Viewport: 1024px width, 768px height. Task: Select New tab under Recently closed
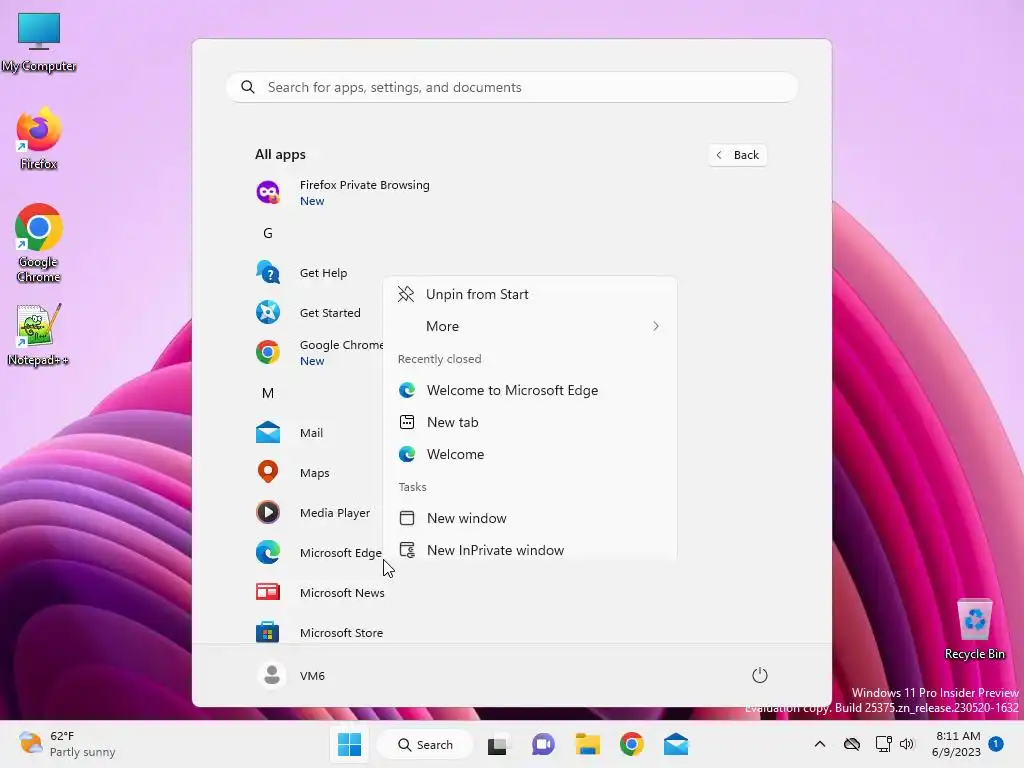530,422
